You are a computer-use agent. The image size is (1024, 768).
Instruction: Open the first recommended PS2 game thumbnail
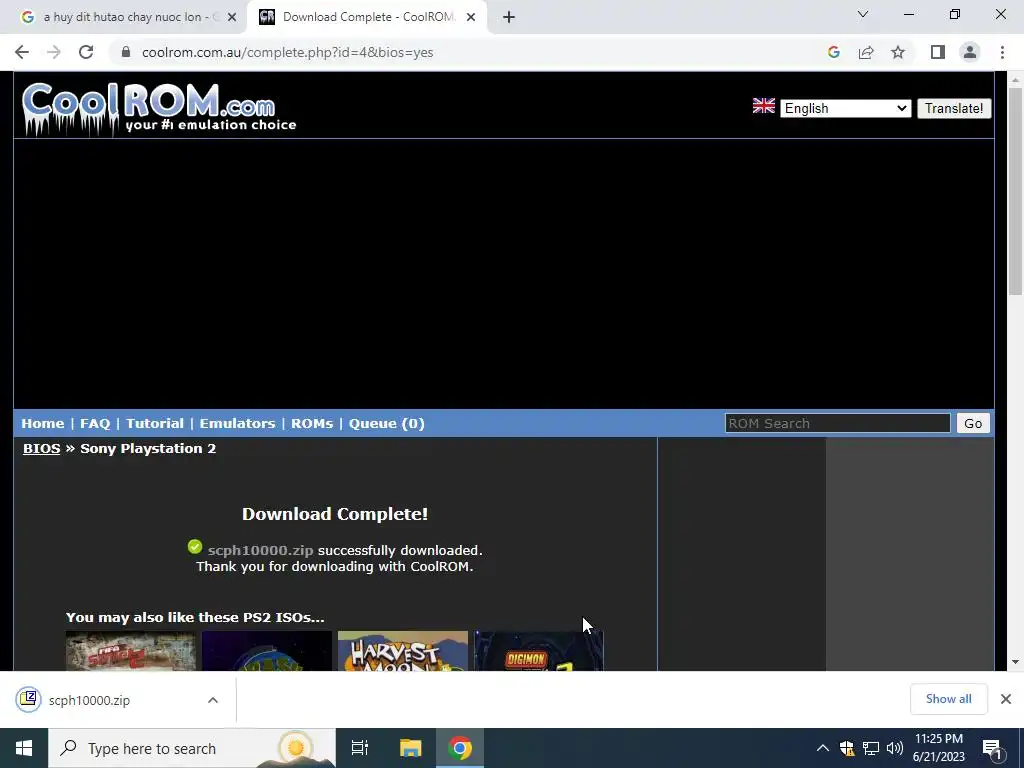point(131,650)
